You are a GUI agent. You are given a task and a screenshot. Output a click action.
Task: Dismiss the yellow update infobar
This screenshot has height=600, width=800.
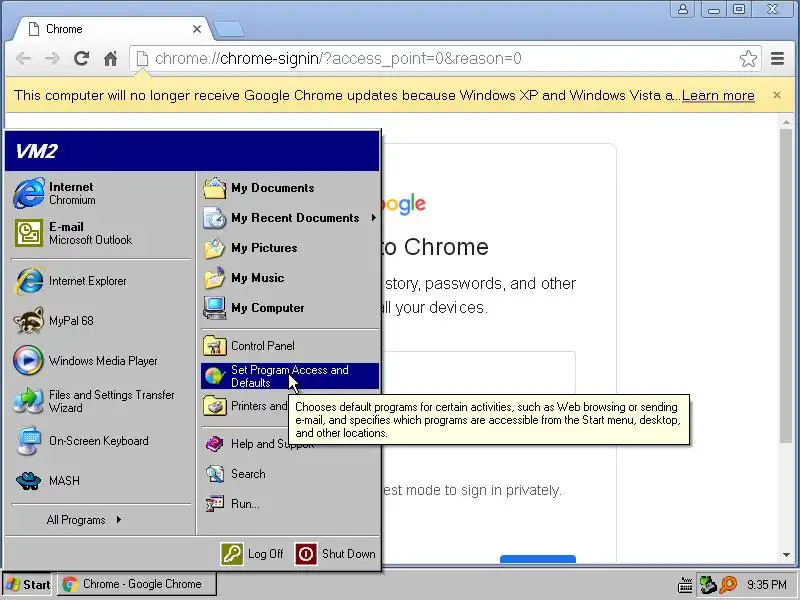click(x=777, y=95)
